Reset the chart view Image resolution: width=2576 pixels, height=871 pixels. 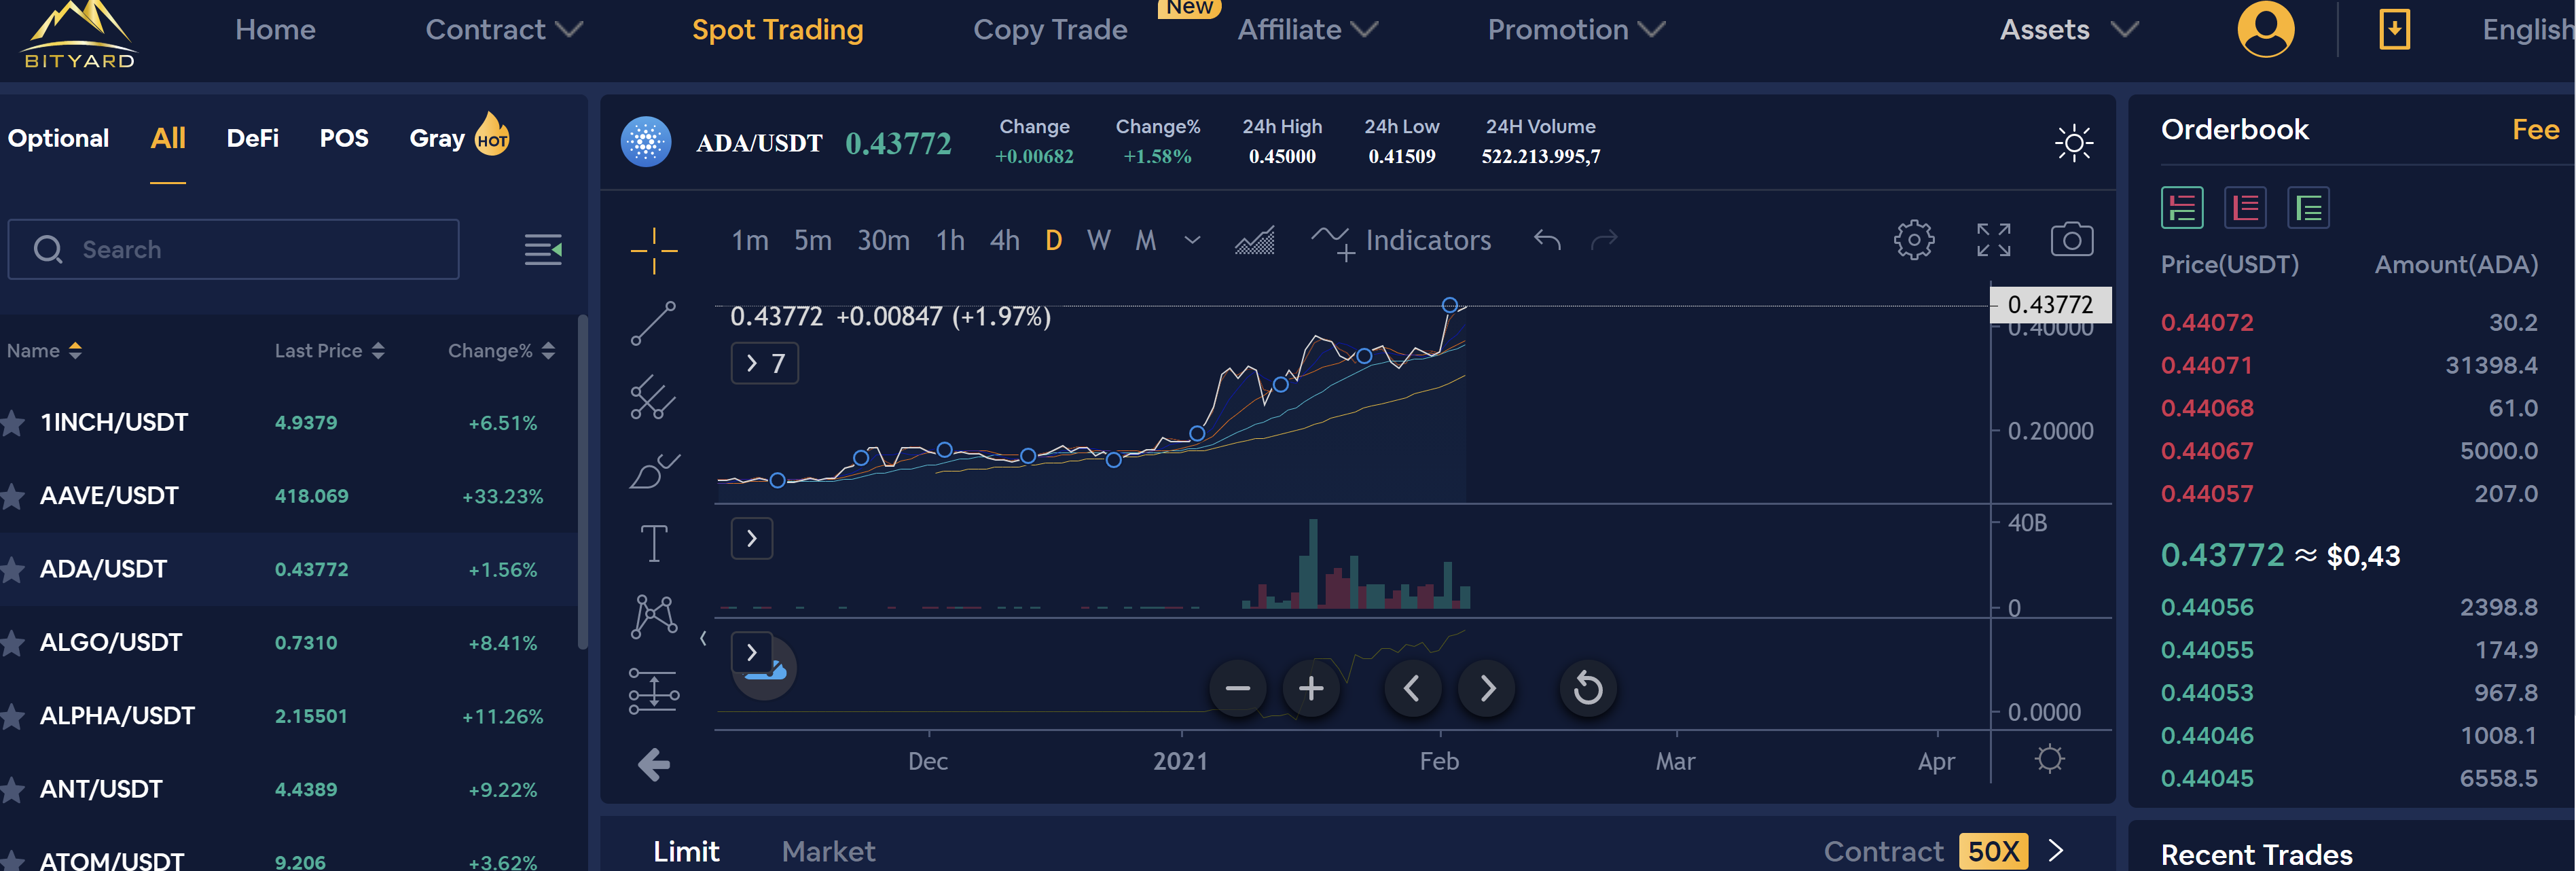(1588, 688)
